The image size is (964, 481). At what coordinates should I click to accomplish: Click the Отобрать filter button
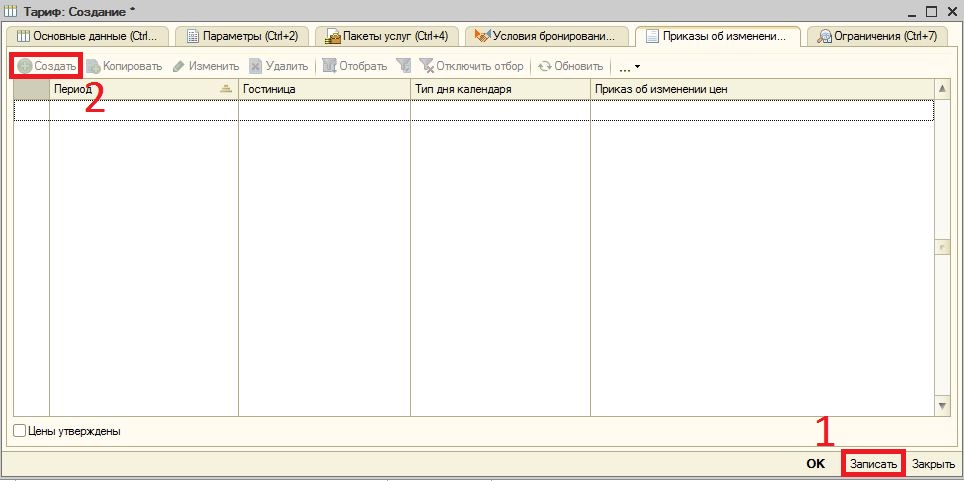coord(355,66)
